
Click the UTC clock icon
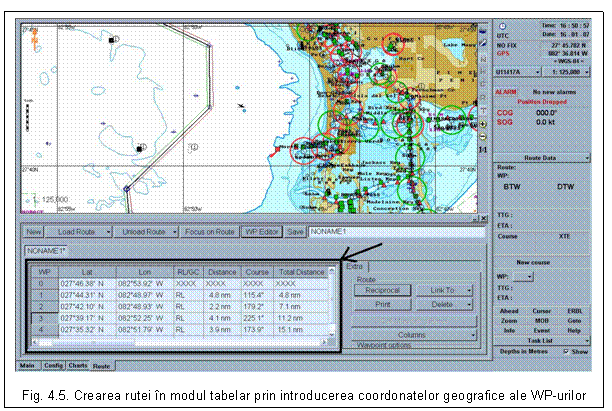(x=502, y=25)
